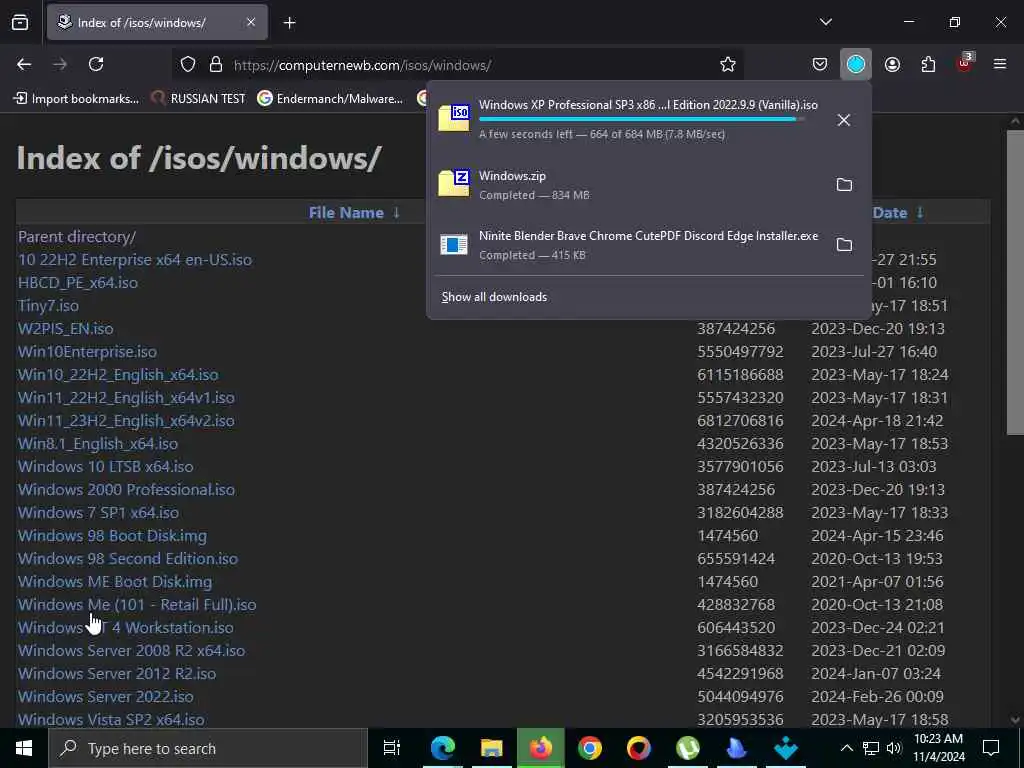Open File Explorer from taskbar
The width and height of the screenshot is (1024, 768).
[x=491, y=748]
